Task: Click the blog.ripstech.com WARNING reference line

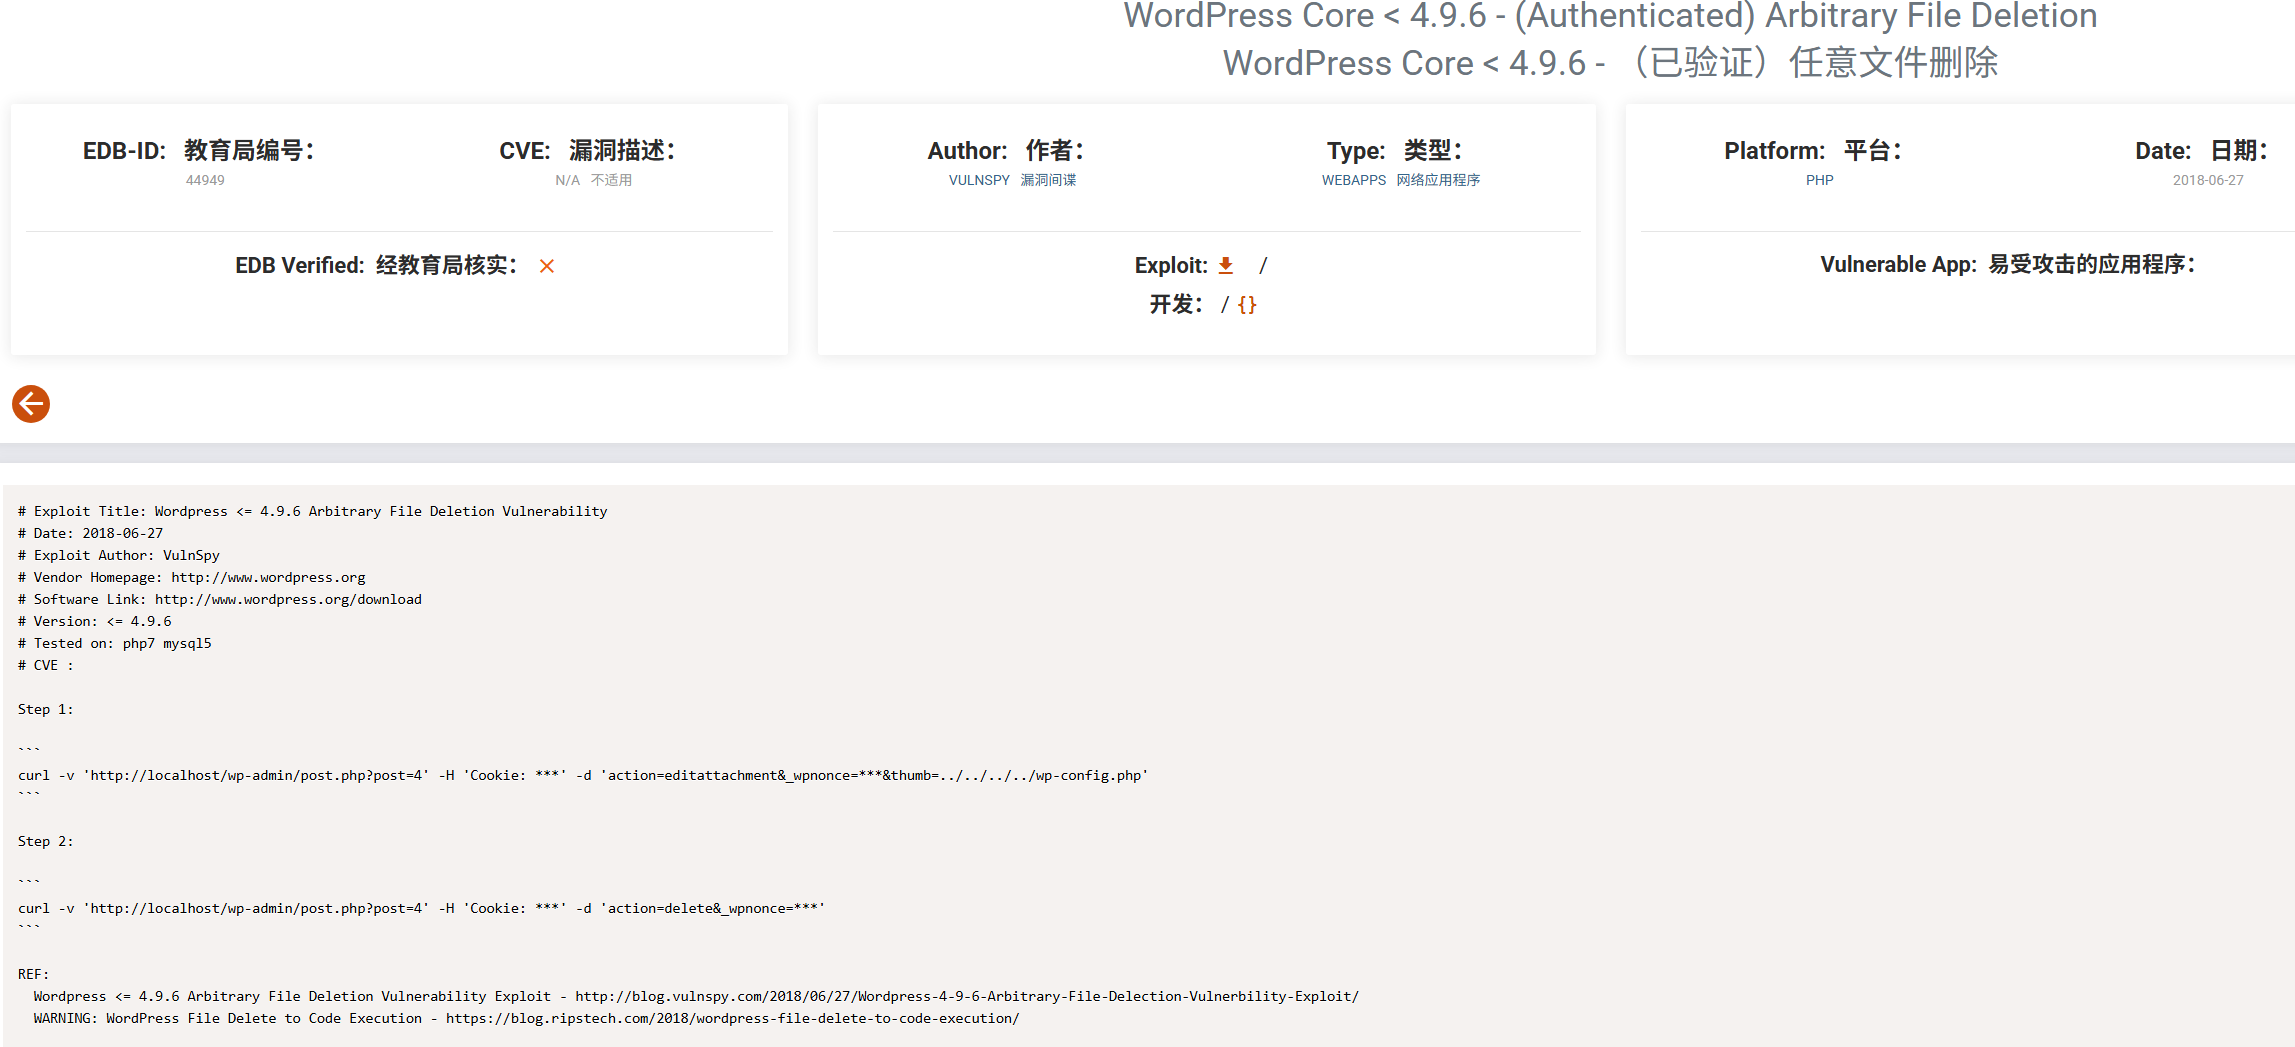Action: [x=526, y=1018]
